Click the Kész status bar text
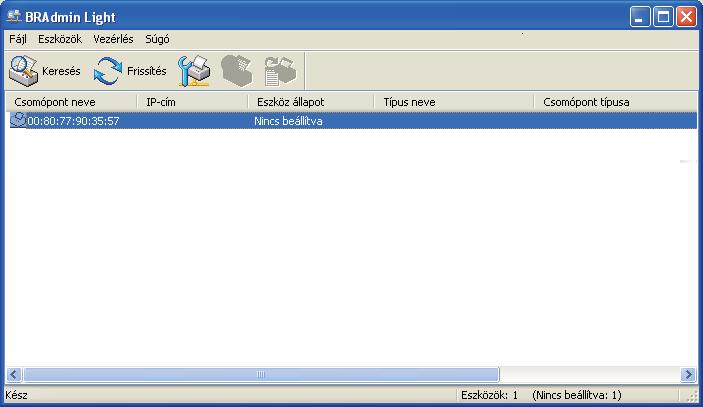 tap(16, 395)
